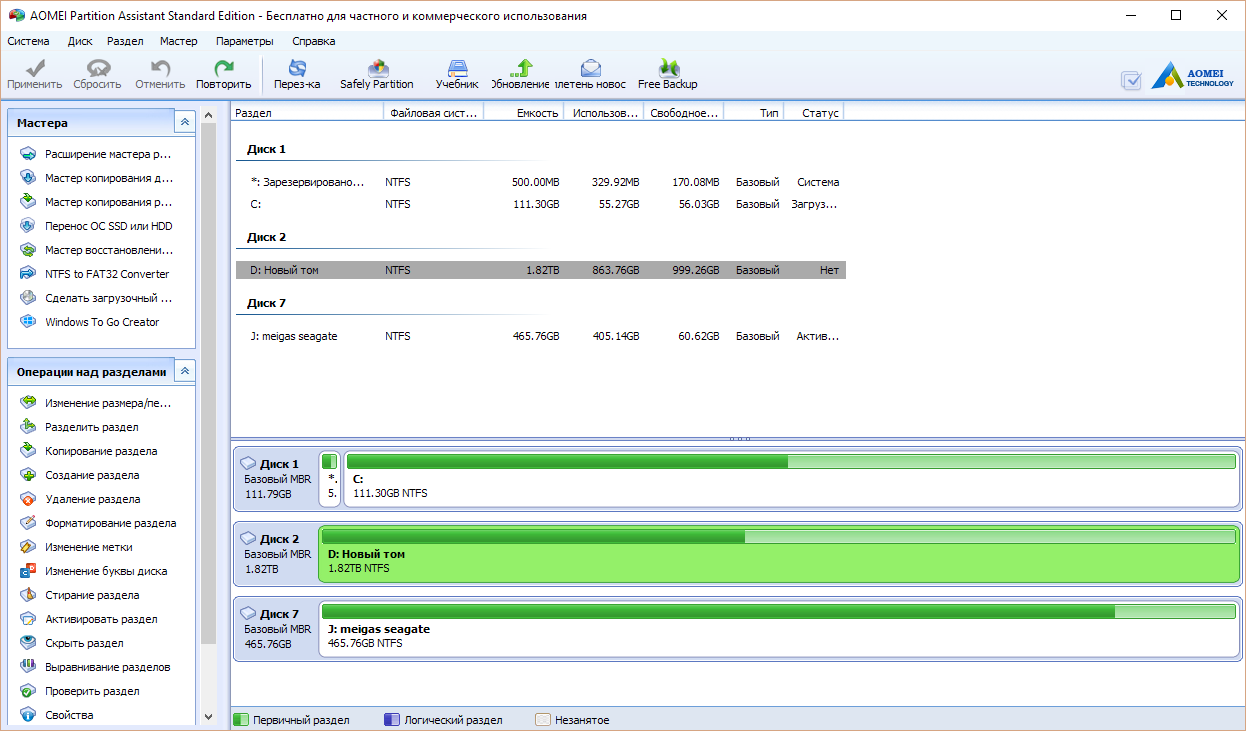This screenshot has width=1246, height=731.
Task: Open the Диск menu
Action: (x=80, y=41)
